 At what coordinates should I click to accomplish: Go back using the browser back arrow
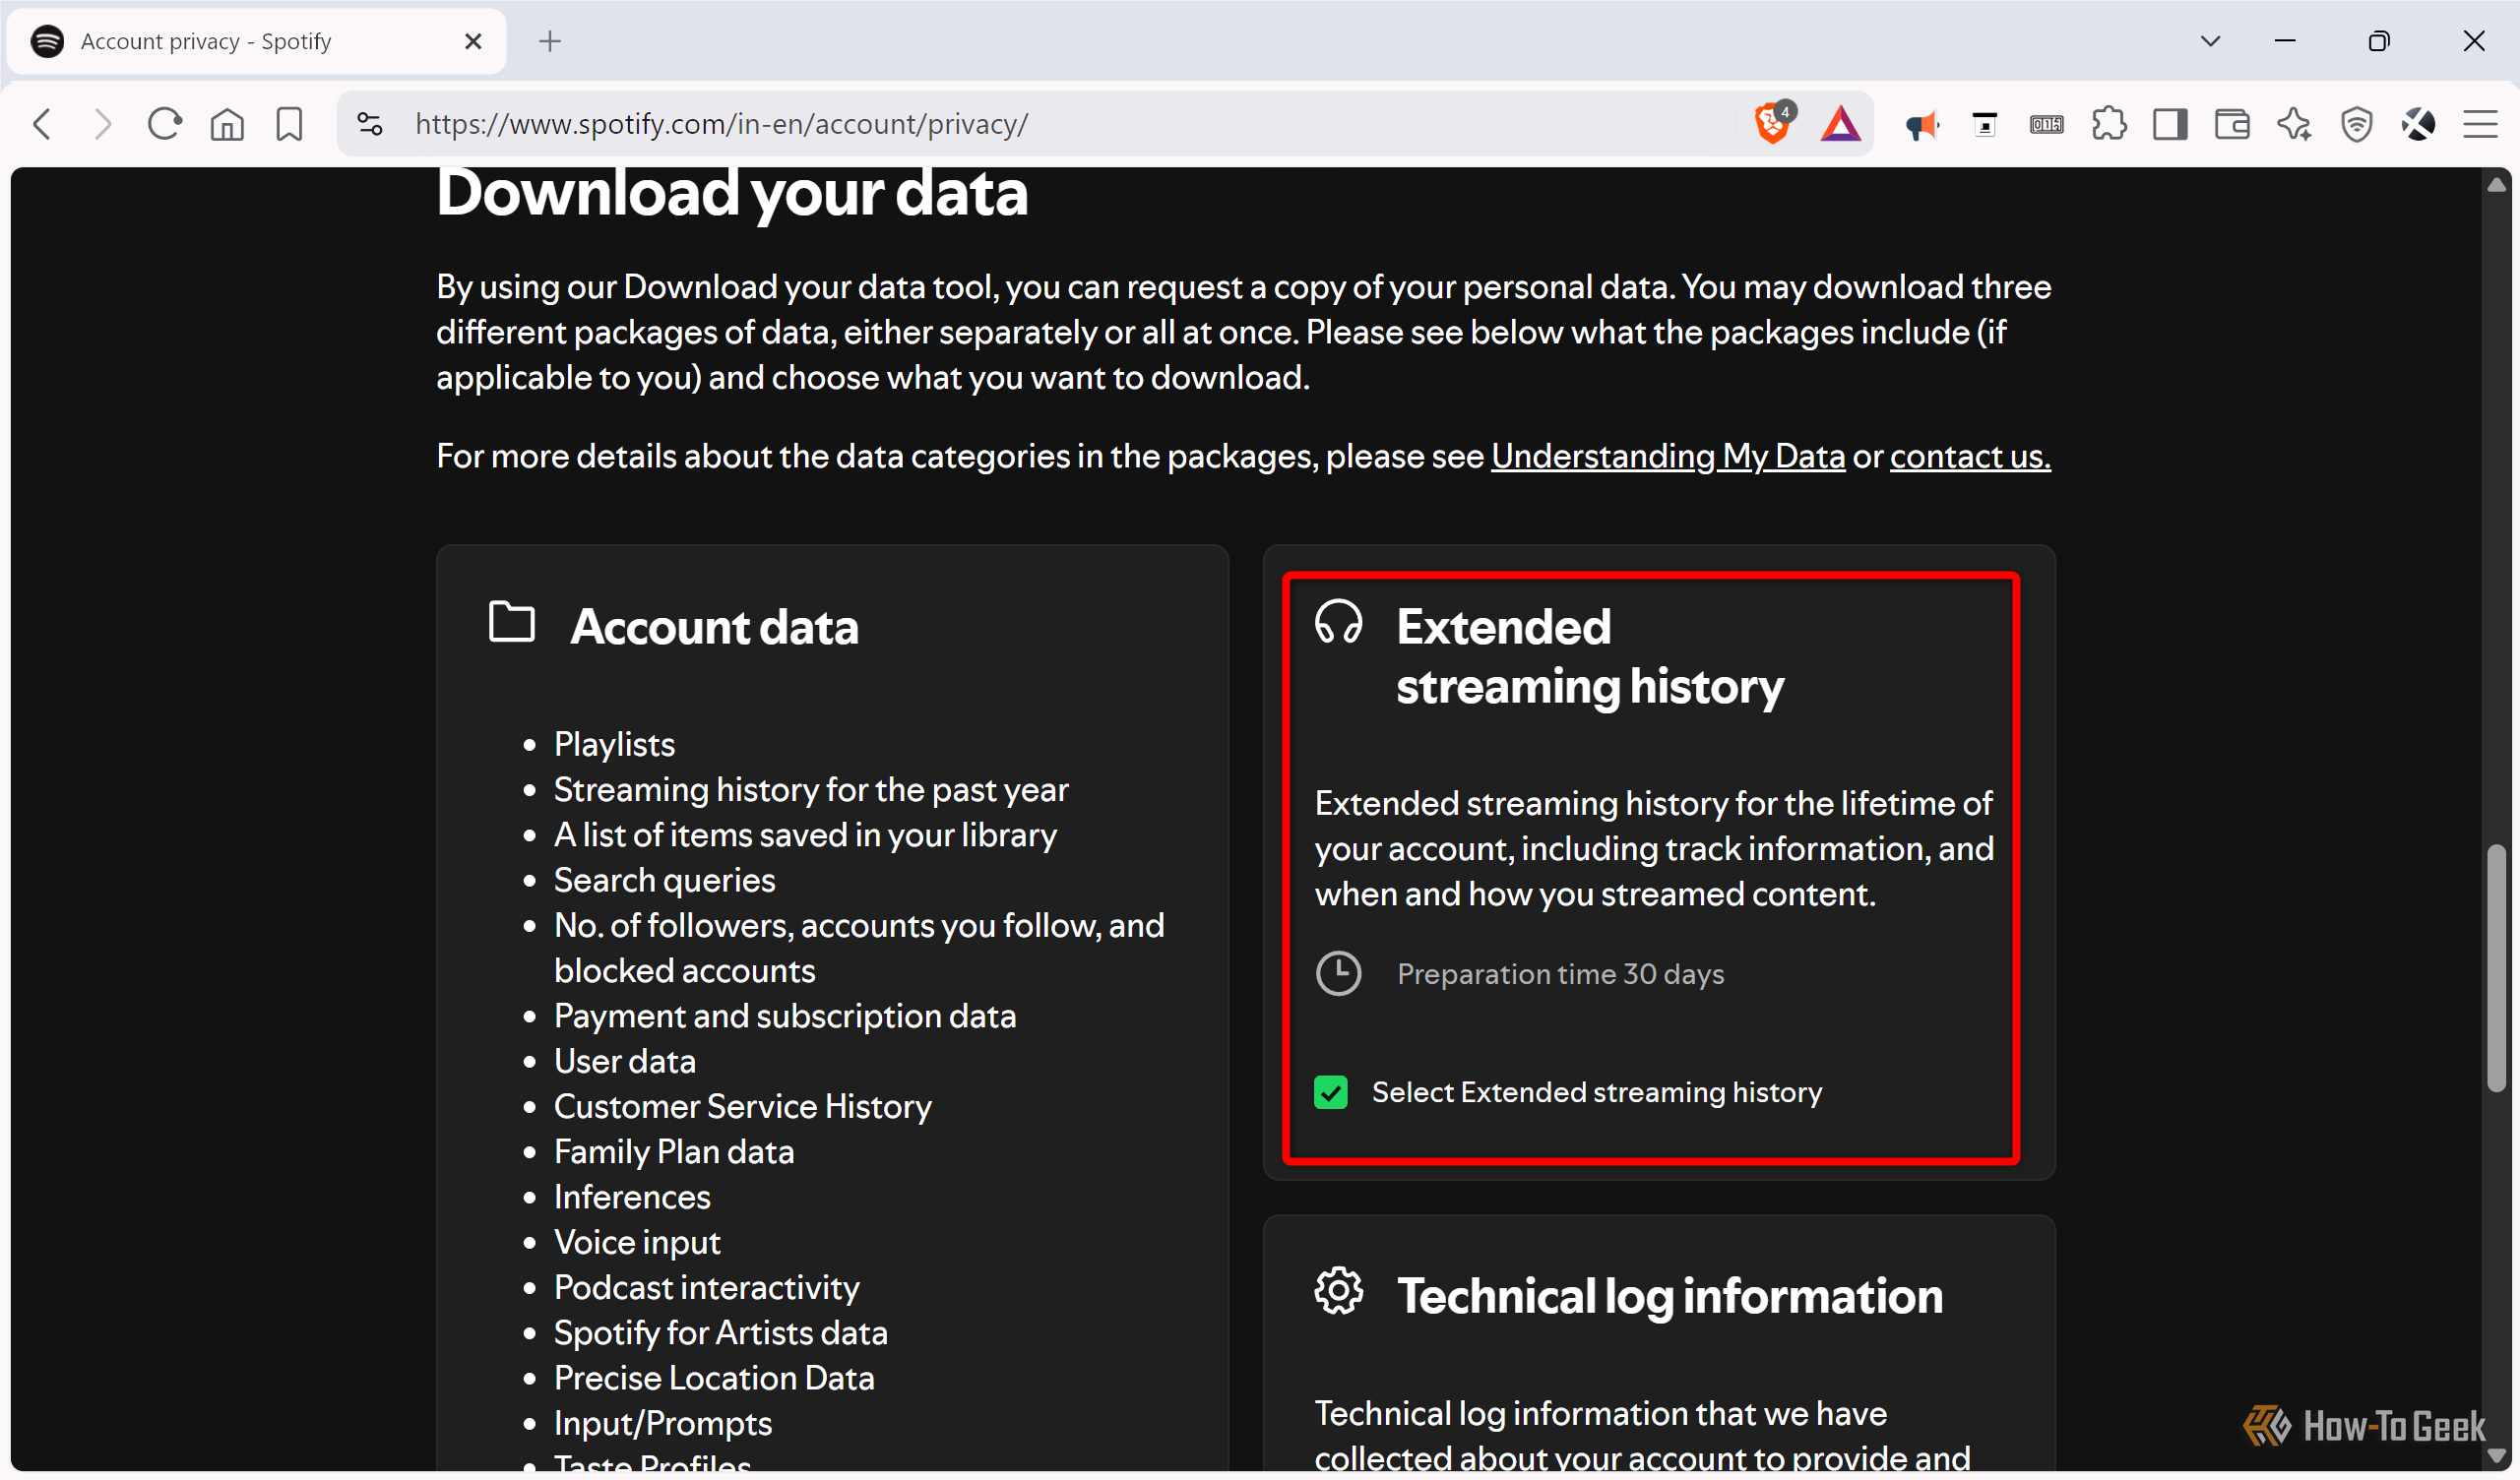click(42, 124)
